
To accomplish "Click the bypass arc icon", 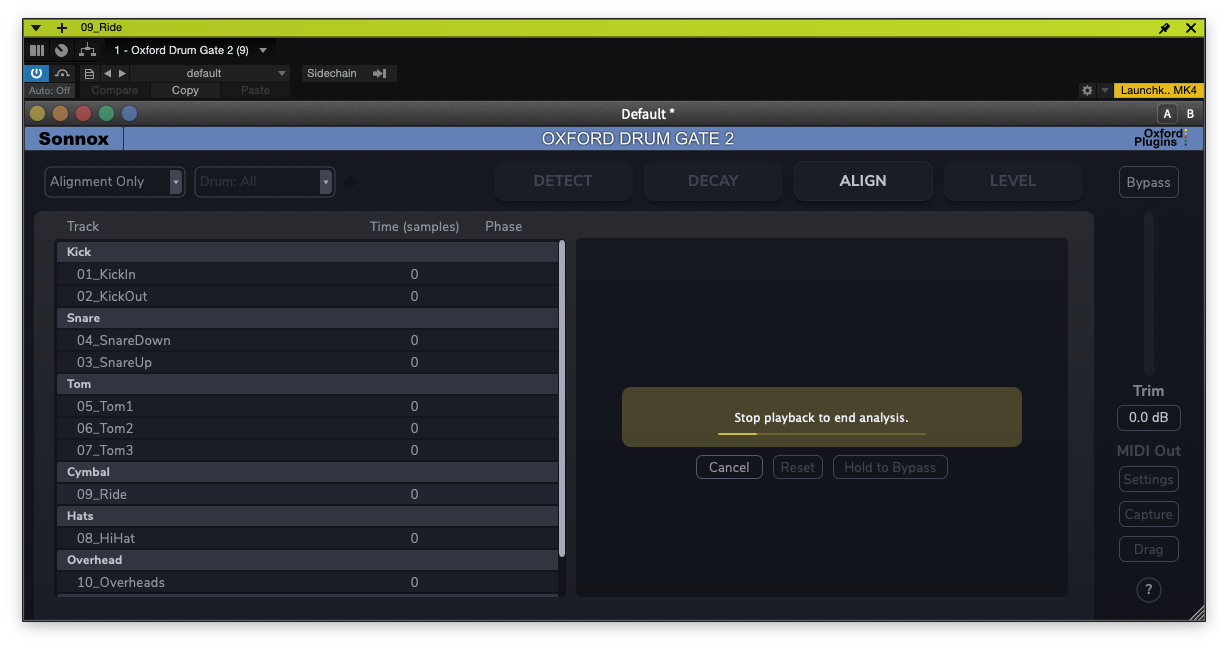I will tap(62, 73).
